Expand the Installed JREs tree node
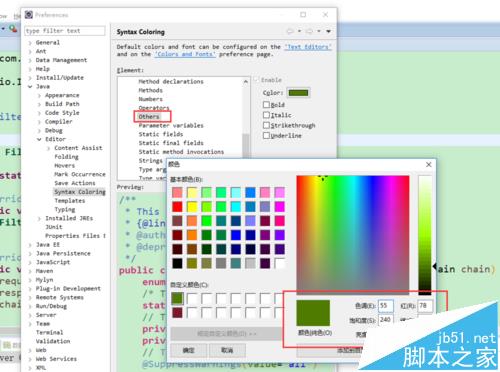500x372 pixels. [x=39, y=218]
